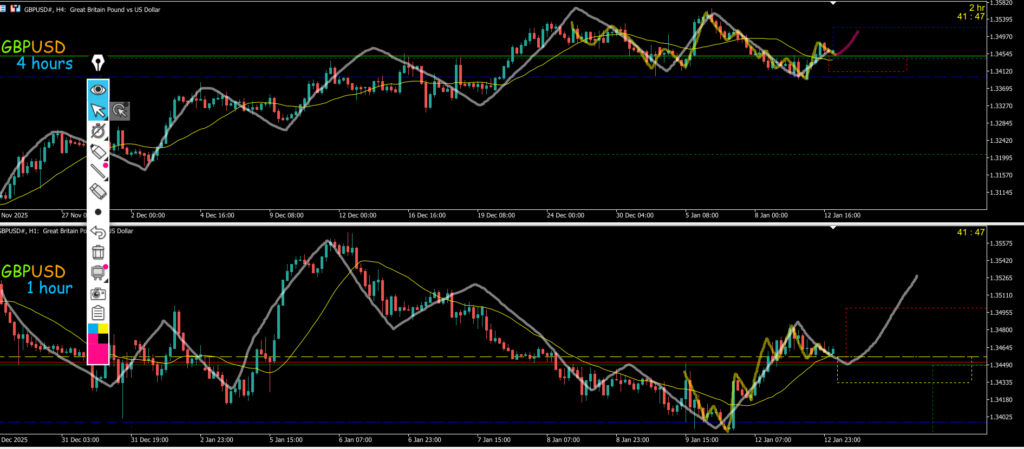Open the whiteboard screen tool
This screenshot has height=449, width=1024.
(x=97, y=273)
